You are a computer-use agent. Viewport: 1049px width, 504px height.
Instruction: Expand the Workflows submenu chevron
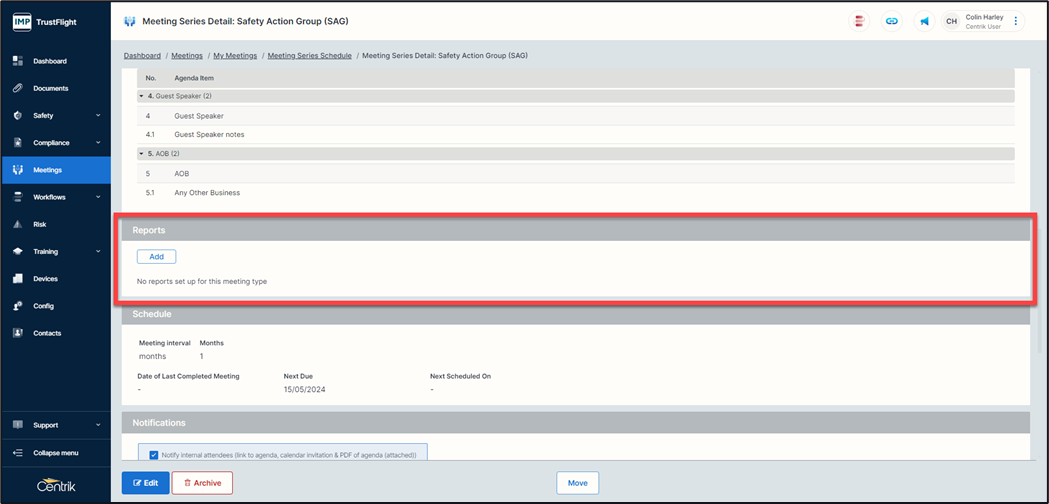click(x=98, y=197)
